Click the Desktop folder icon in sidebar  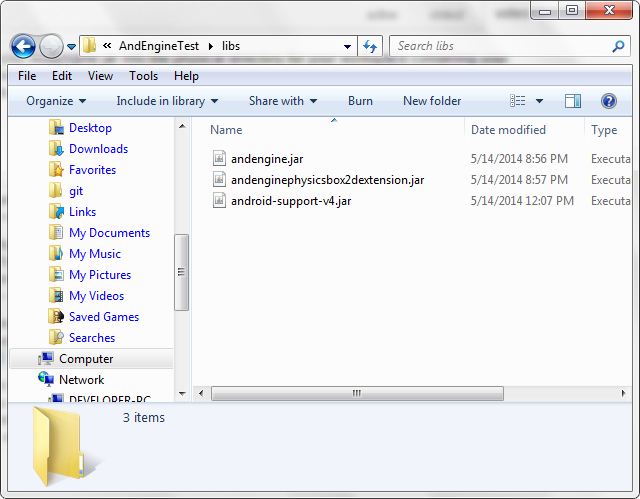(x=56, y=127)
